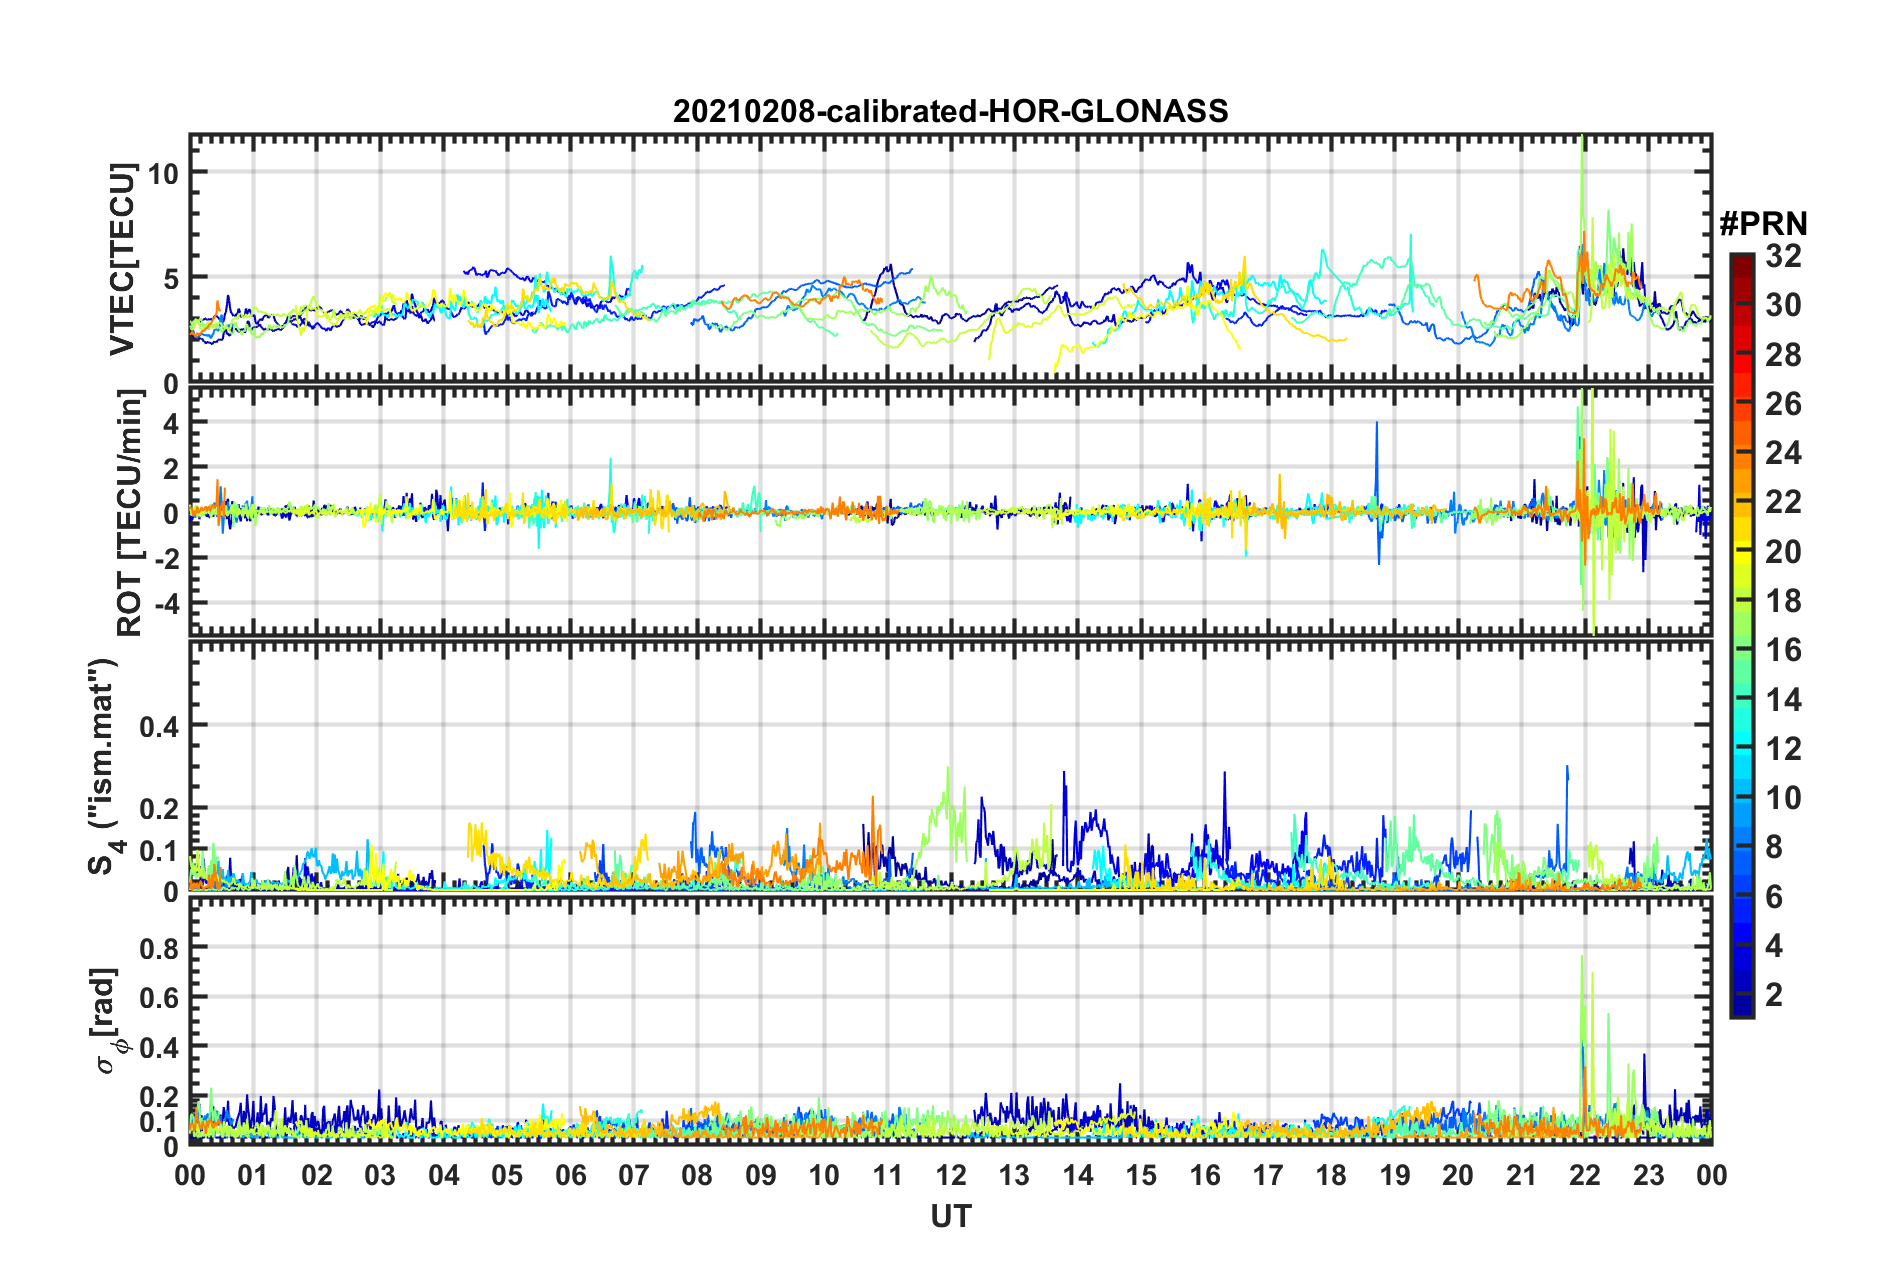Select the VTEC[TECU] y-axis label
This screenshot has height=1272, width=1902.
click(122, 260)
